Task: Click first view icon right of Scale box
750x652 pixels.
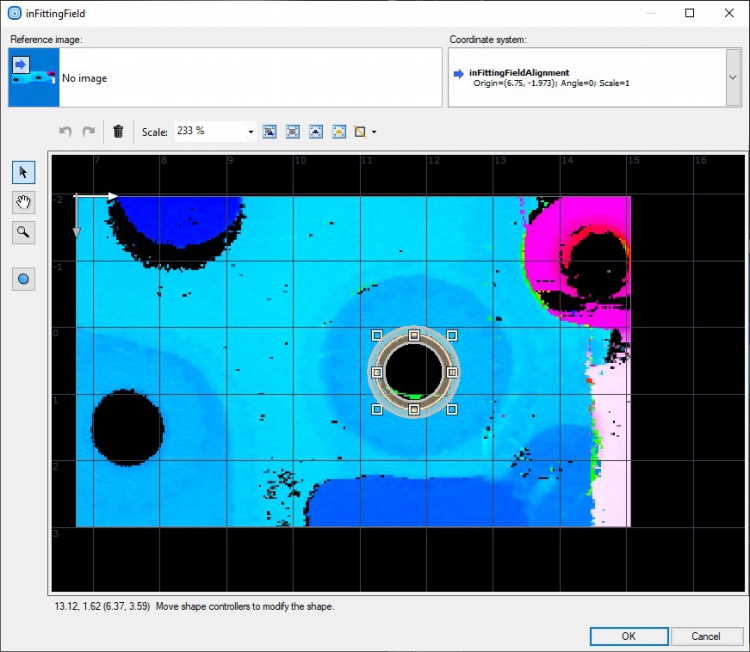Action: 269,131
